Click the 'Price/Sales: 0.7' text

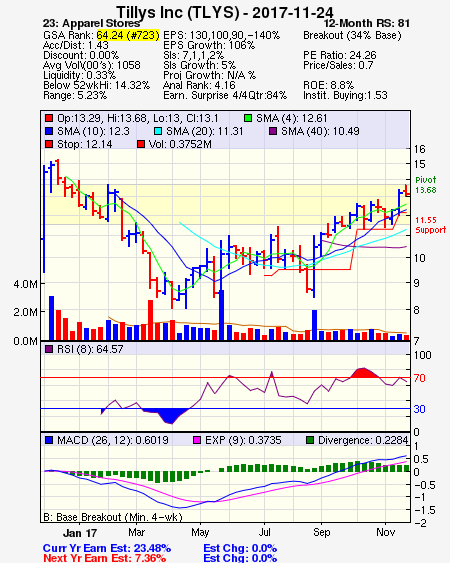(338, 65)
